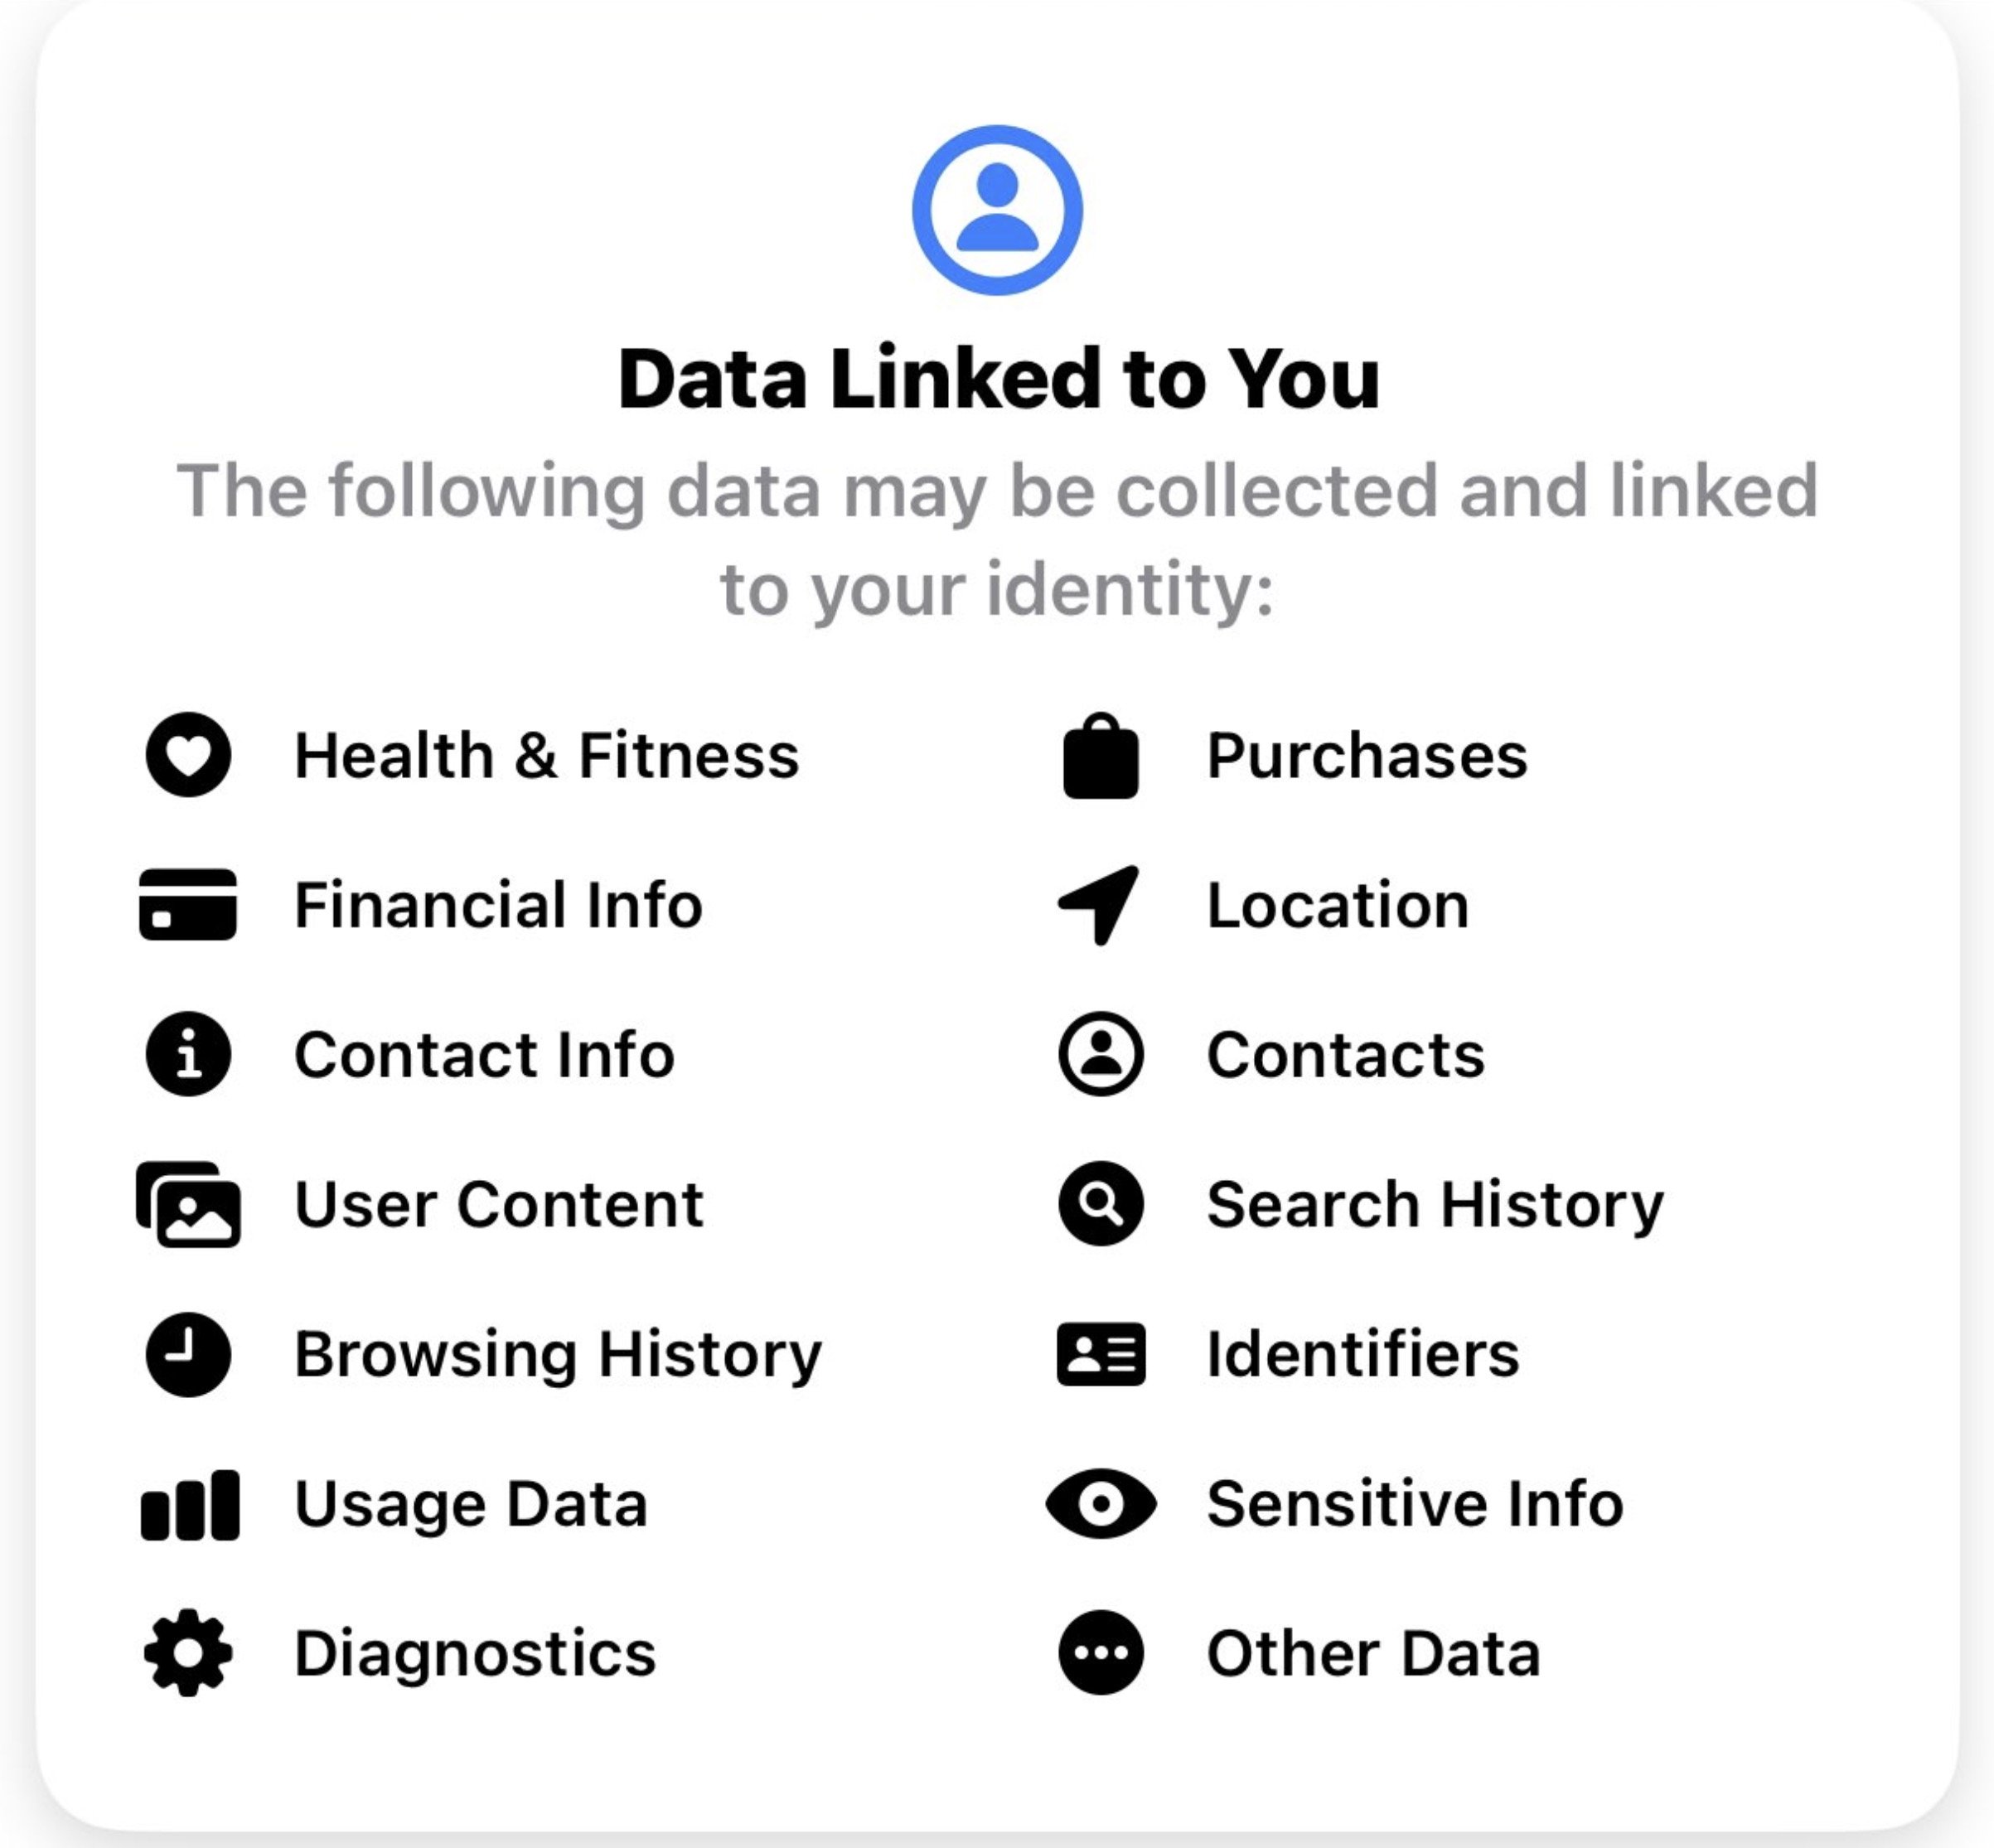Select the 'Data Linked to You' heading

pos(998,379)
